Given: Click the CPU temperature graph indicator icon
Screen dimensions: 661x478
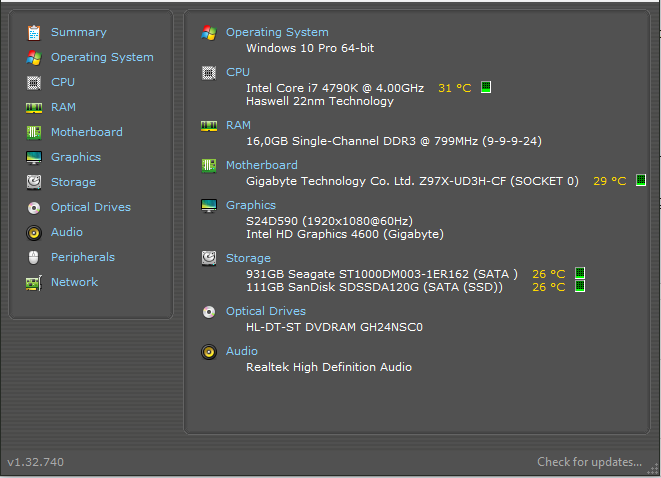Looking at the screenshot, I should tap(486, 87).
